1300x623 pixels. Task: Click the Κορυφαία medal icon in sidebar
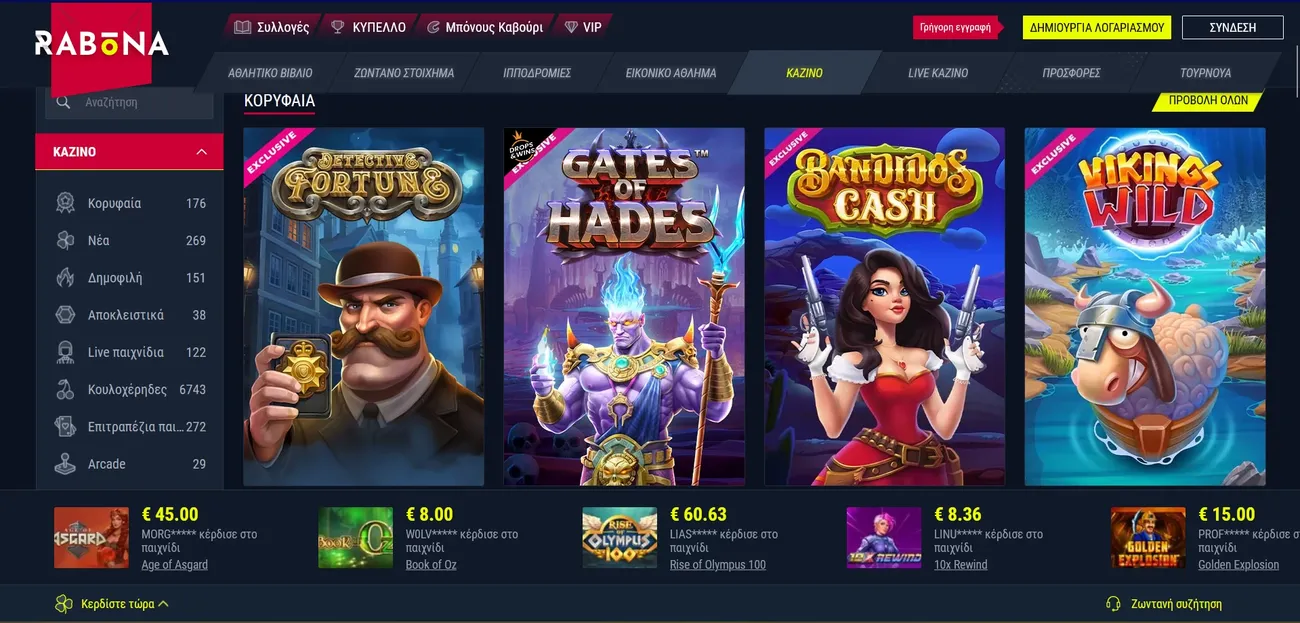click(65, 203)
